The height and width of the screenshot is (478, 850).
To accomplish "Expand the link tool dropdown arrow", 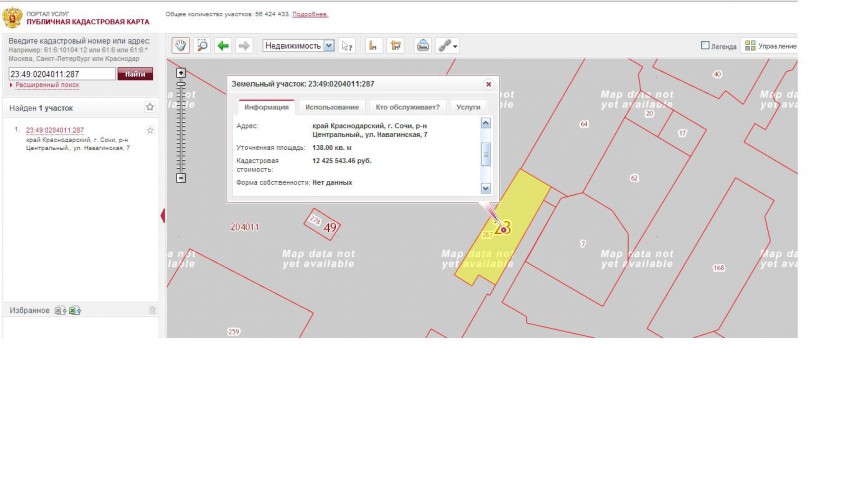I will [x=456, y=46].
